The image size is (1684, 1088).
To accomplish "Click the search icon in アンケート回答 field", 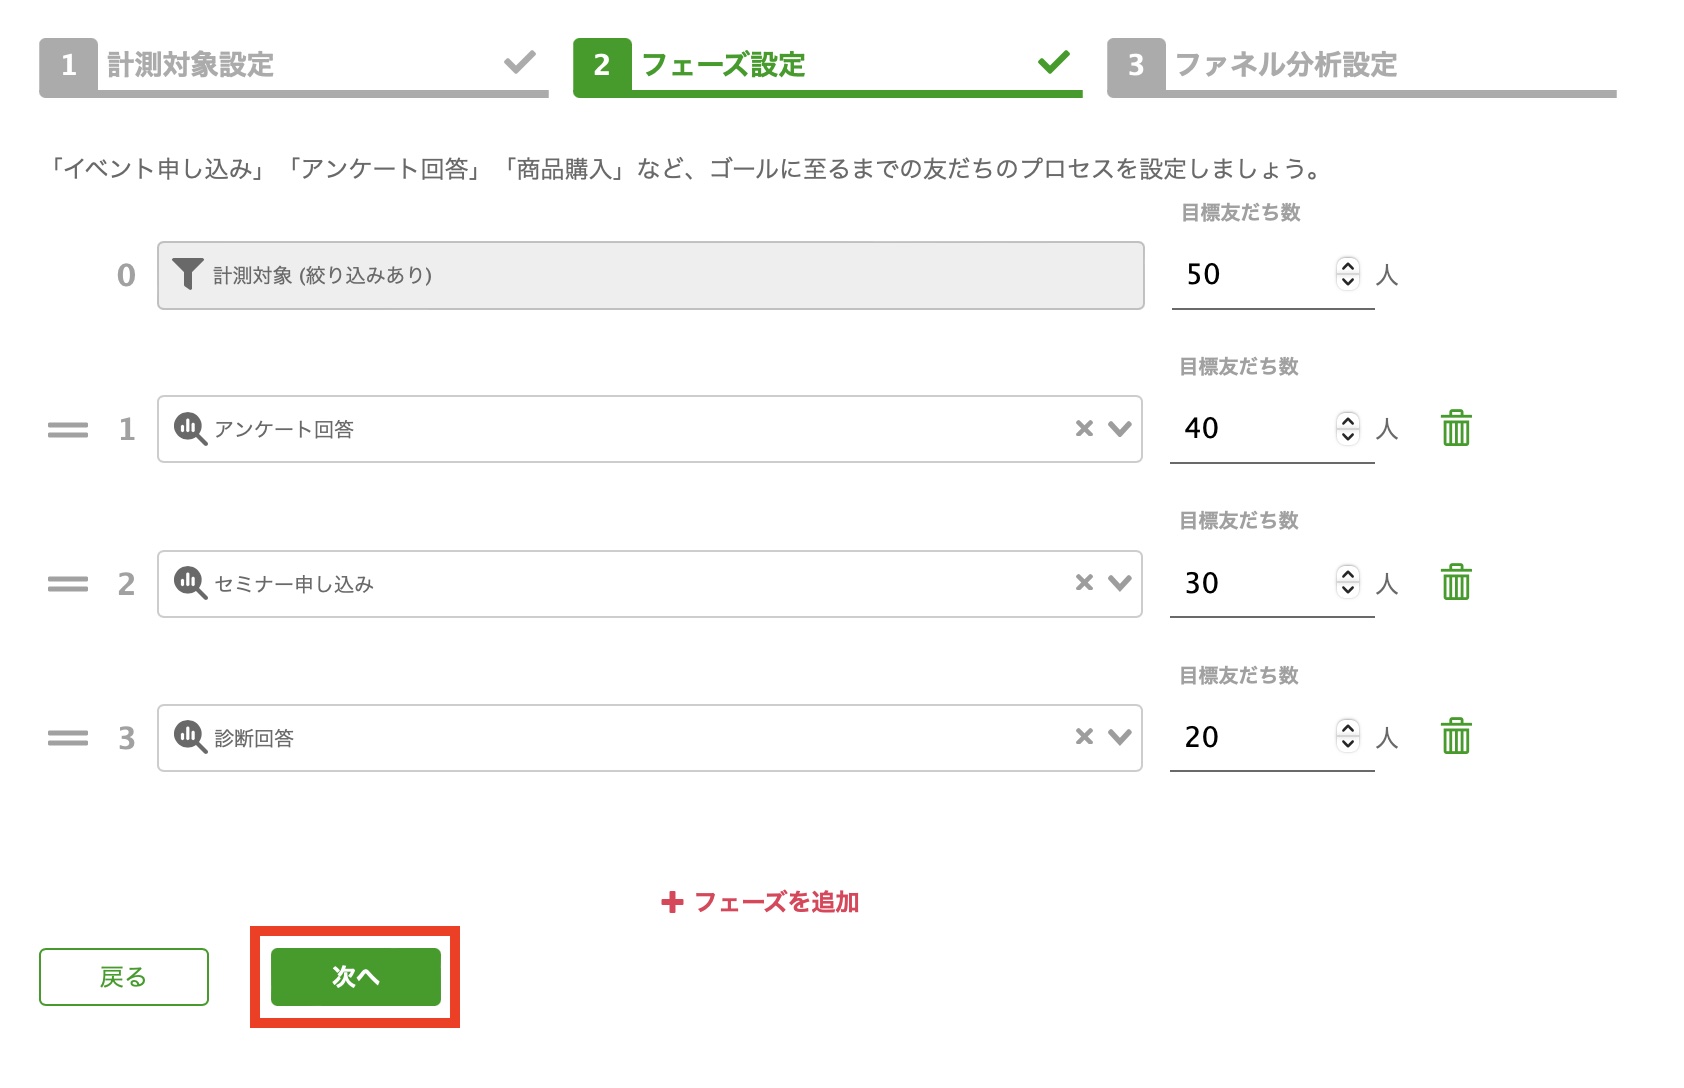I will point(190,429).
